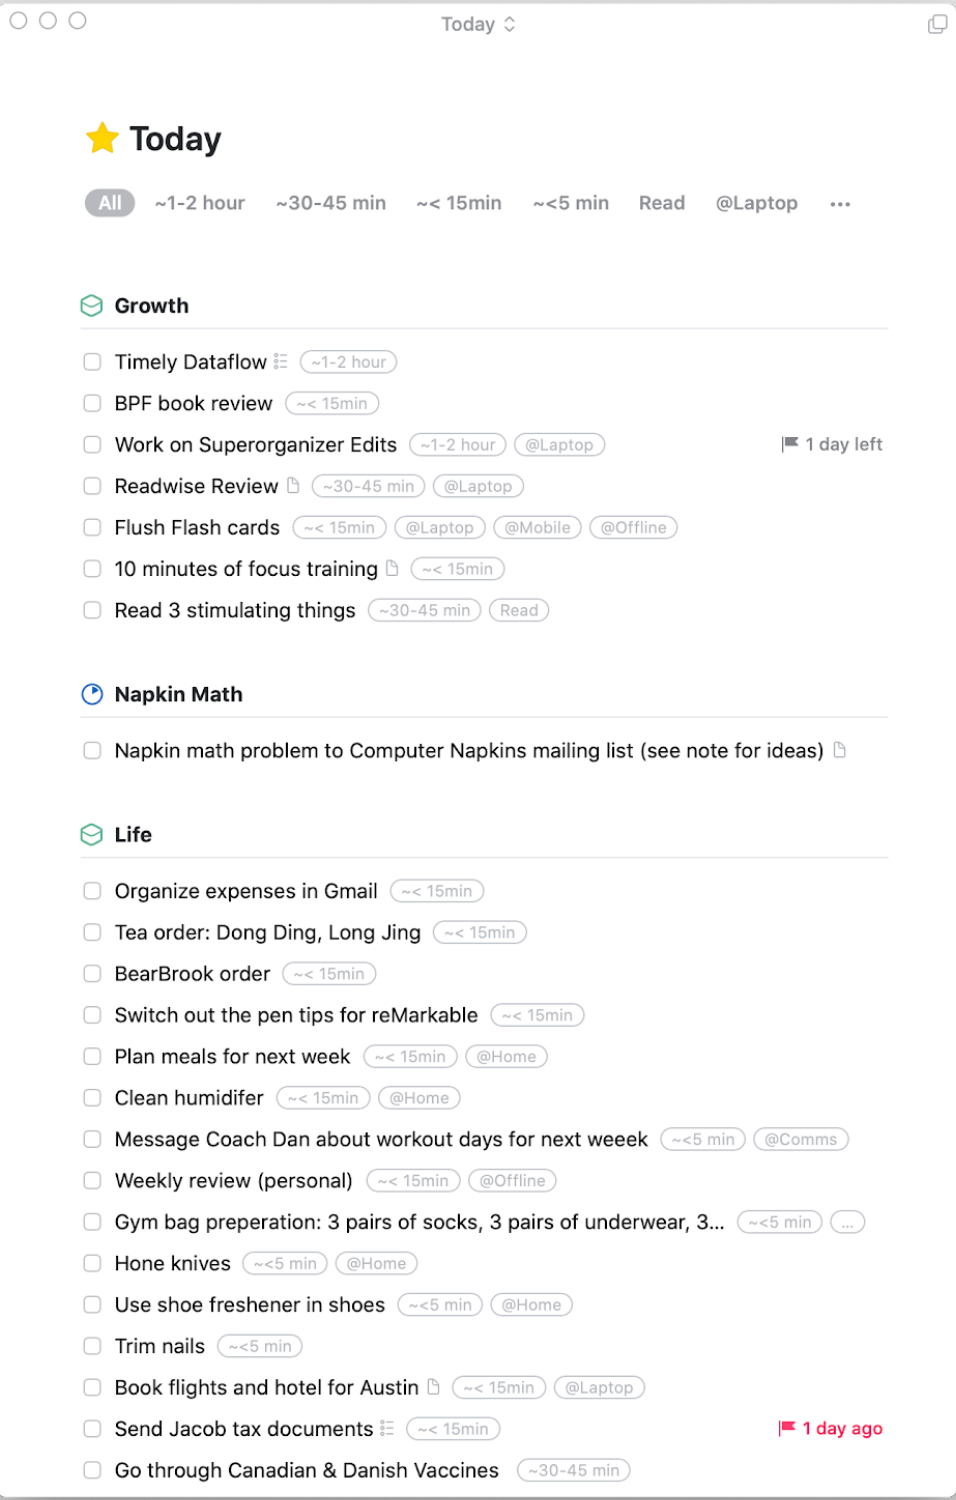Click the deadline flag on Superorganizer Edits
Image resolution: width=956 pixels, height=1500 pixels.
pyautogui.click(x=790, y=444)
